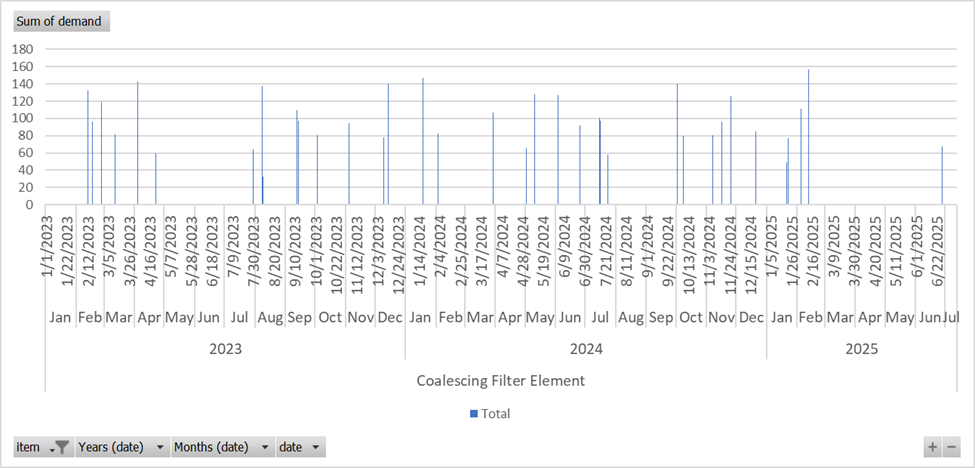Click the Aug 2024 month label
The image size is (975, 468).
coord(631,318)
